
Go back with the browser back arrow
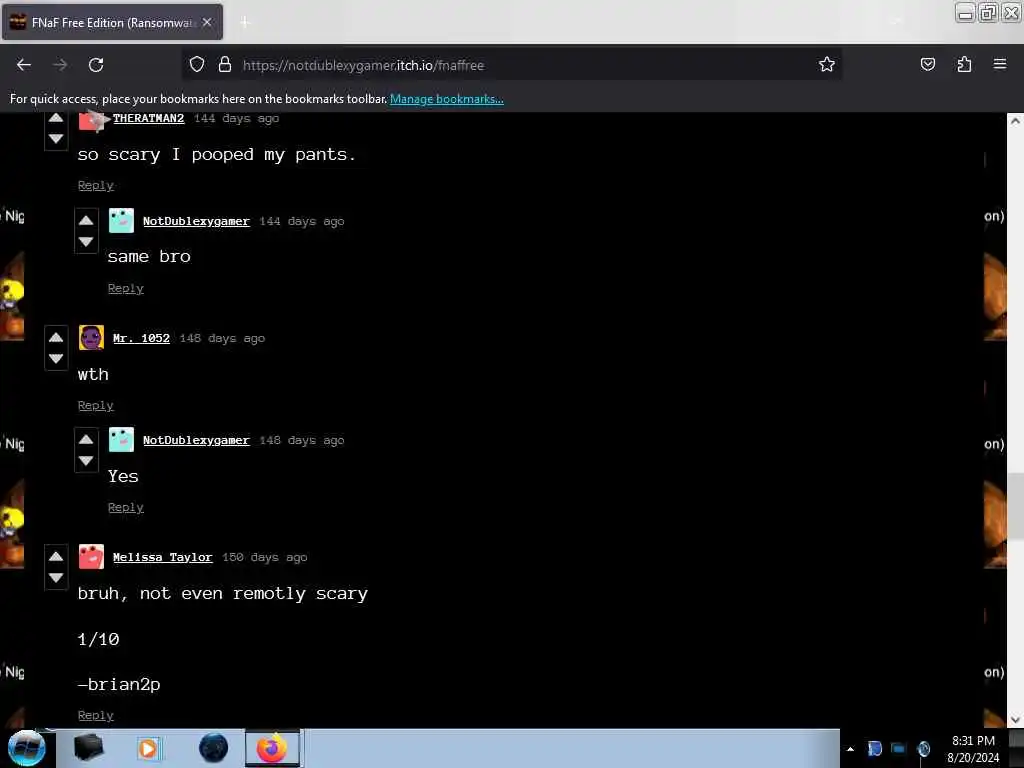[x=24, y=65]
